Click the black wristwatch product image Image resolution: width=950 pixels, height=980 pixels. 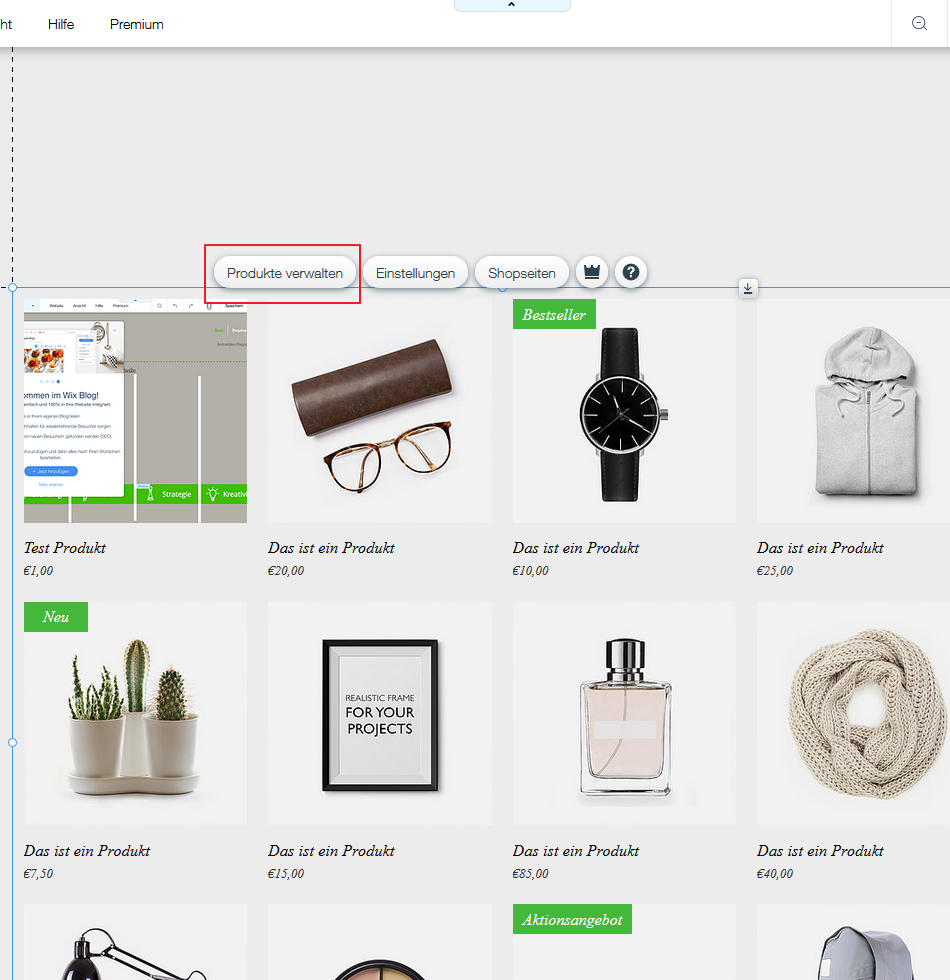tap(624, 411)
